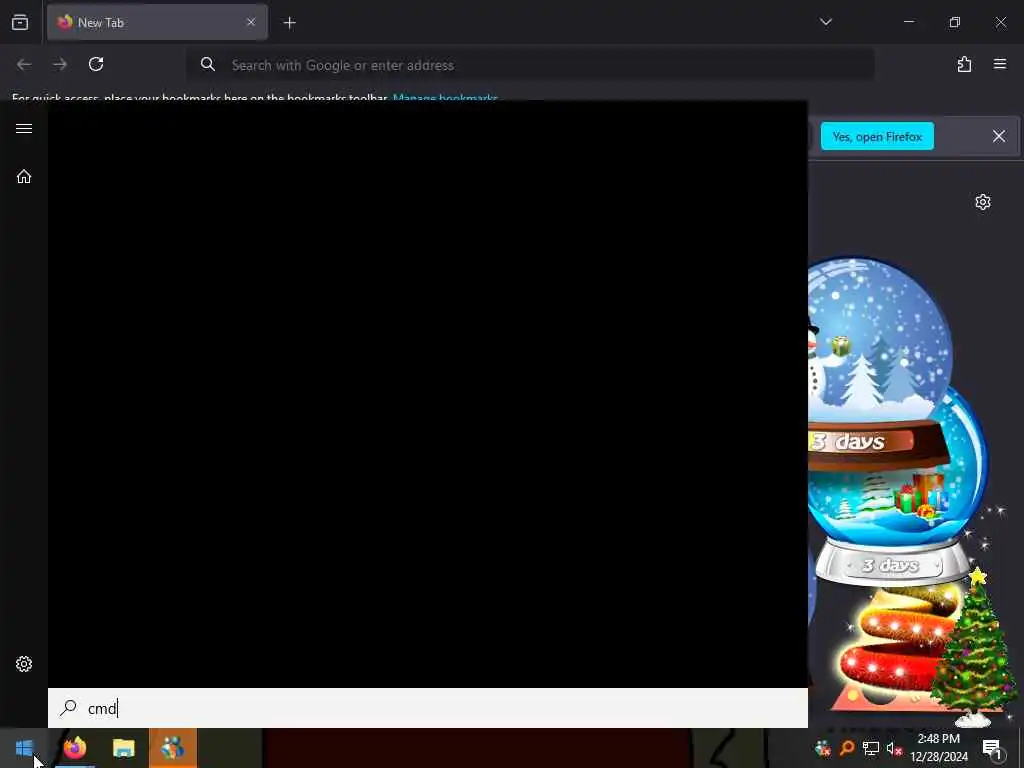
Task: Open a new tab with the plus button
Action: pos(289,23)
